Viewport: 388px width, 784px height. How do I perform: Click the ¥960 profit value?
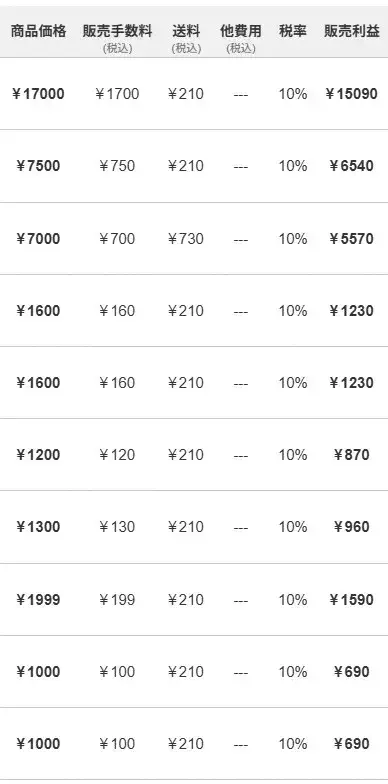click(x=352, y=526)
